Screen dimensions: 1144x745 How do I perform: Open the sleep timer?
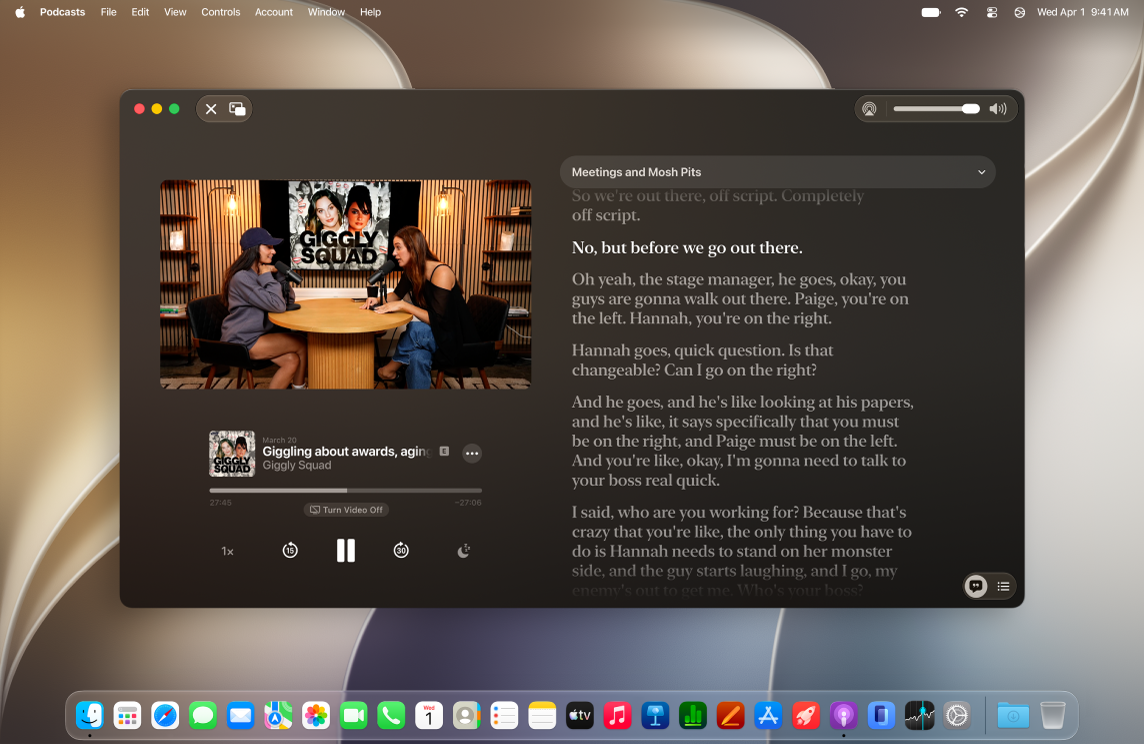463,551
